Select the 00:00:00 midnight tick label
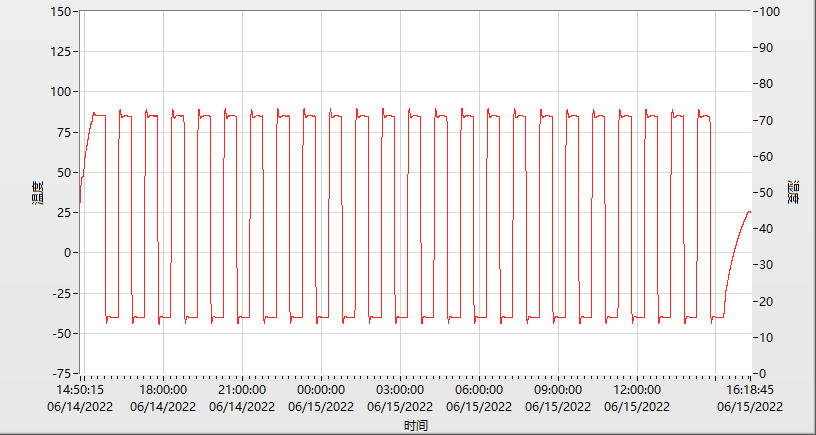The width and height of the screenshot is (816, 435). coord(321,390)
